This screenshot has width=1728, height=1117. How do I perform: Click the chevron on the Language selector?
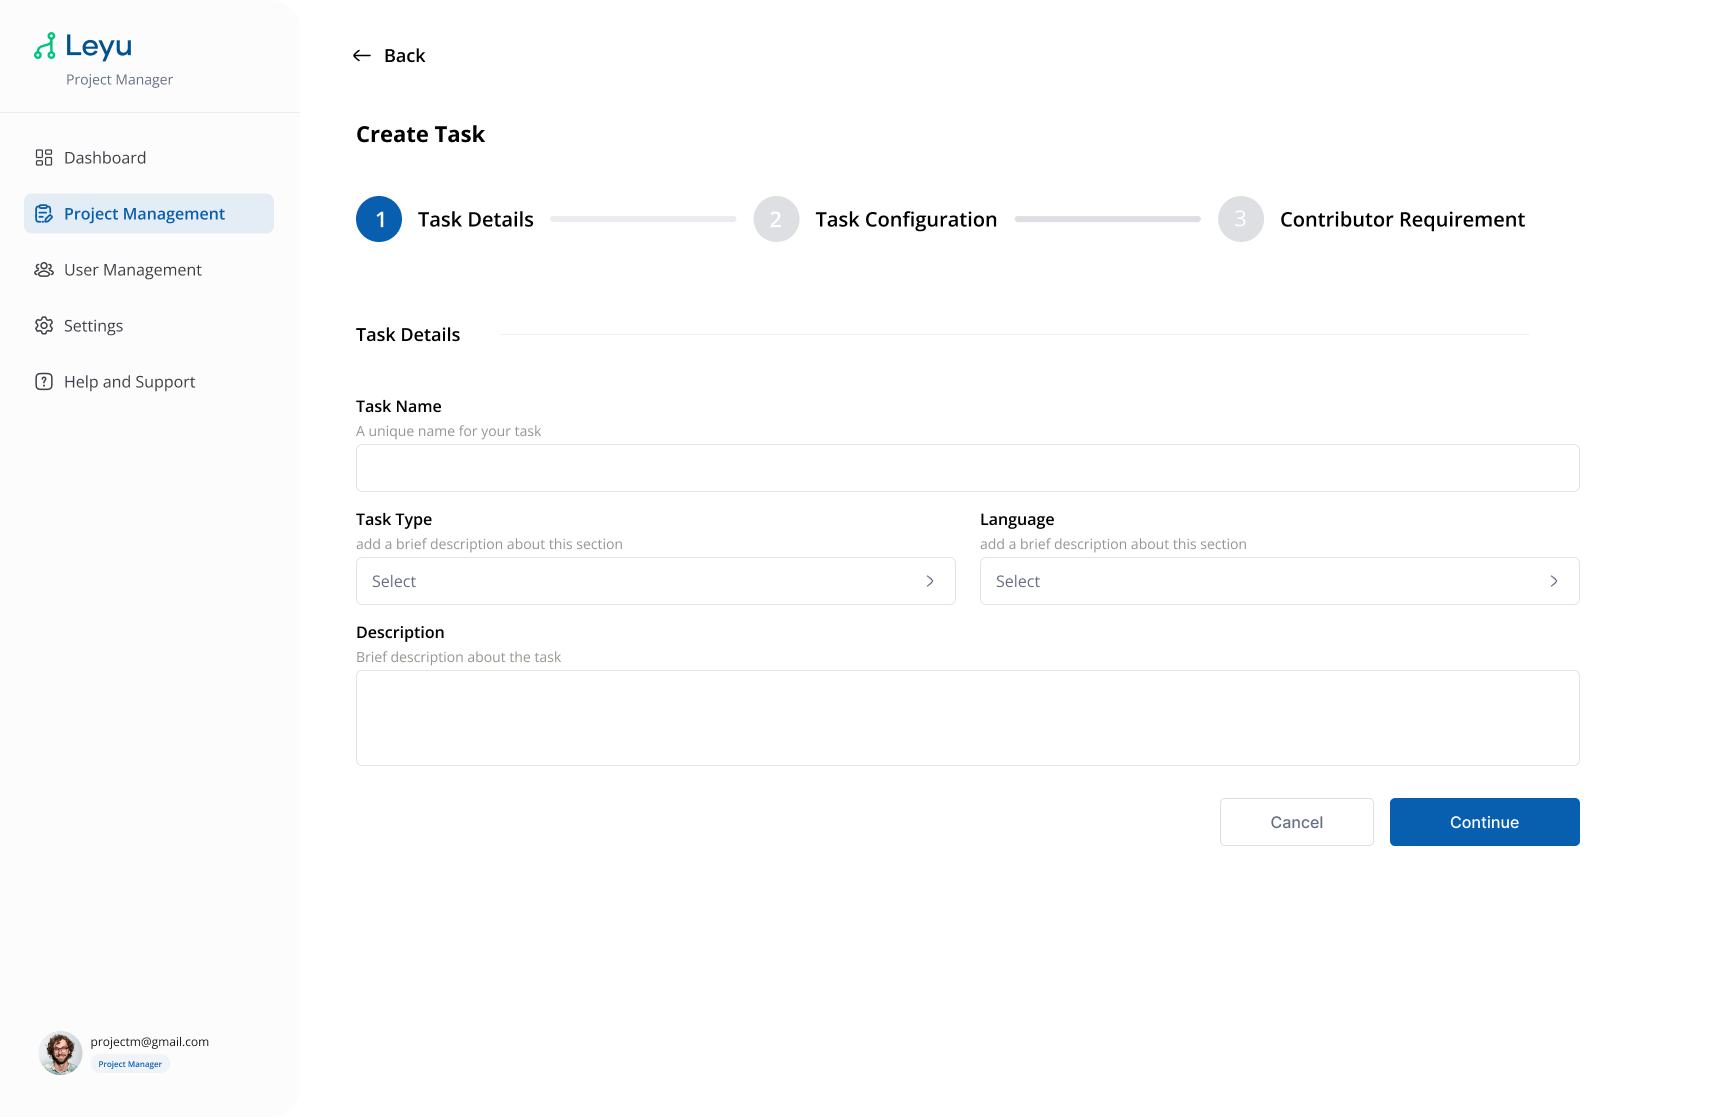point(1554,580)
